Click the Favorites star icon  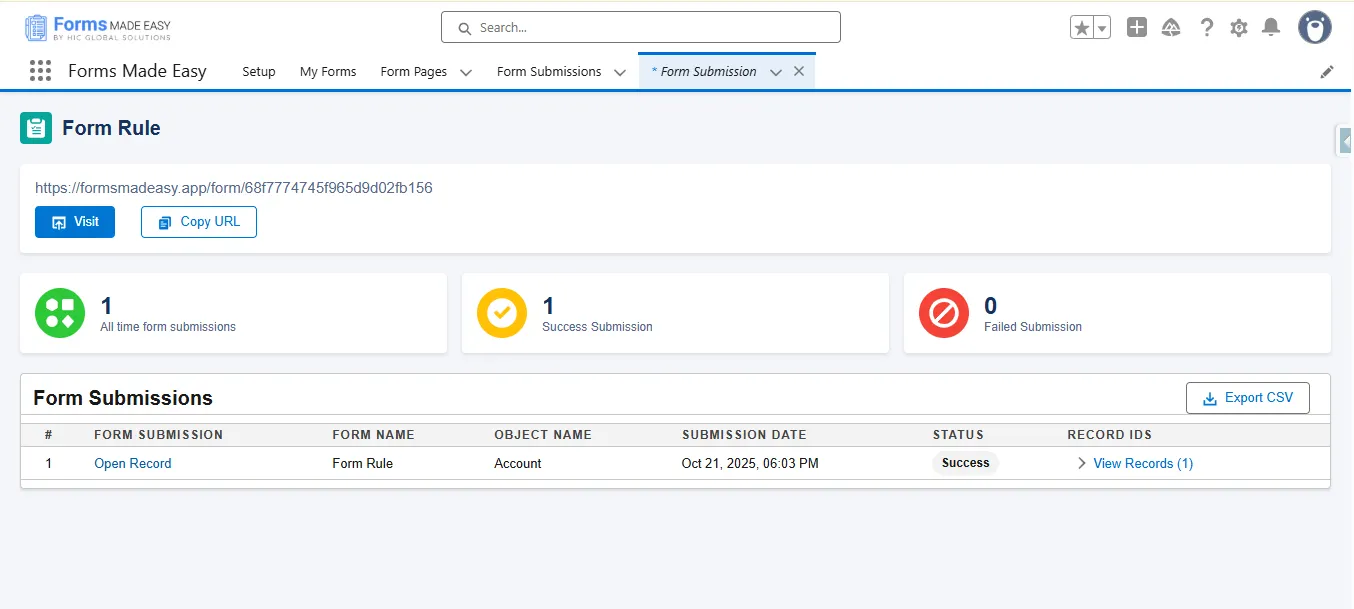[x=1081, y=28]
